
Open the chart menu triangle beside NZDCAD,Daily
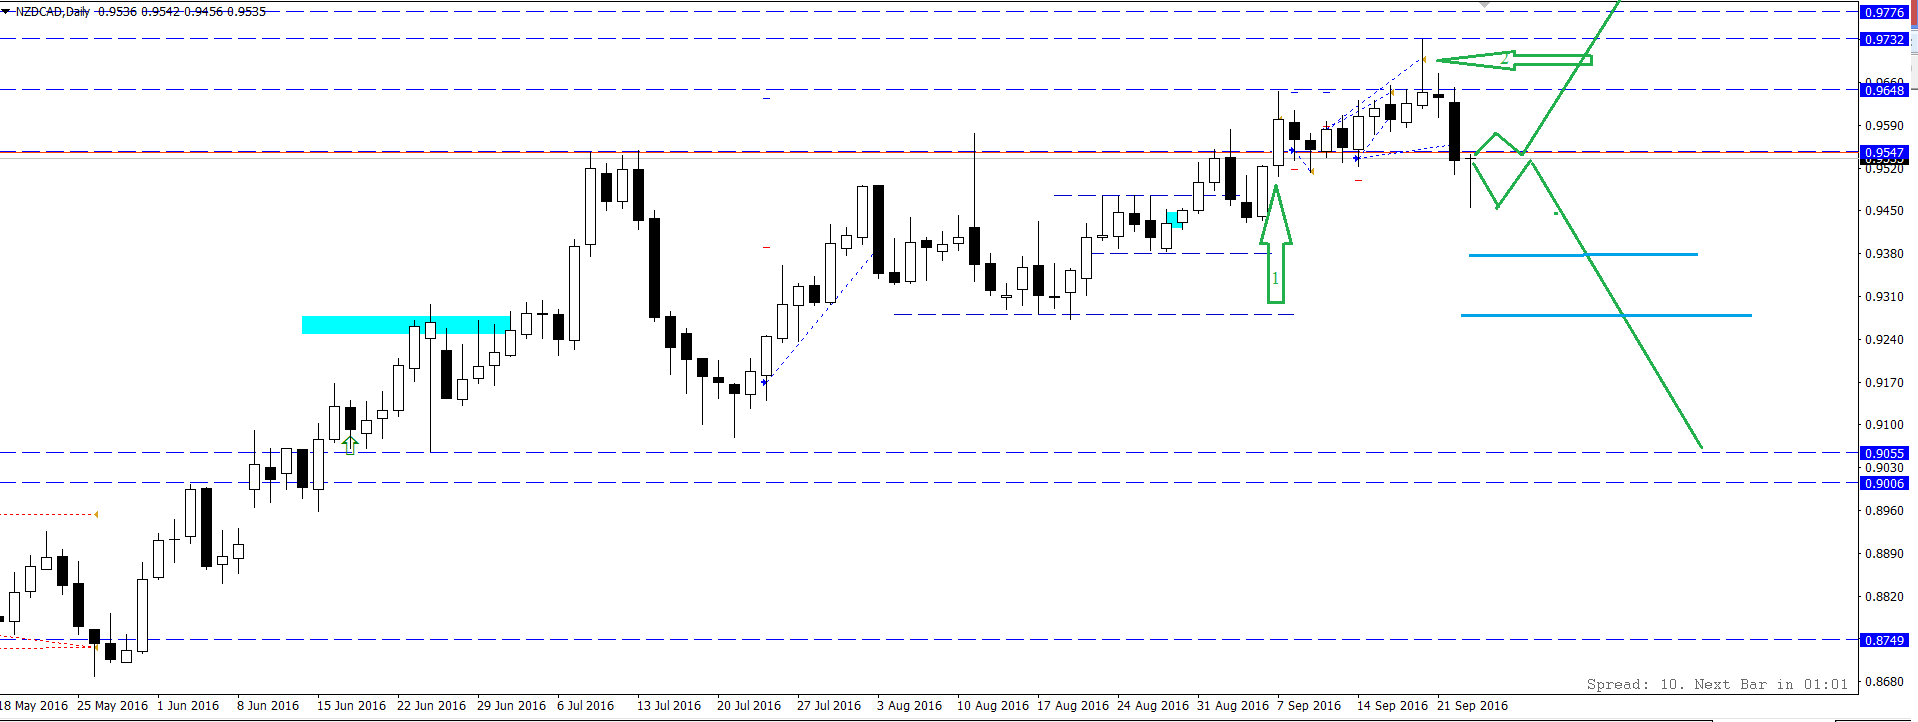(x=6, y=11)
